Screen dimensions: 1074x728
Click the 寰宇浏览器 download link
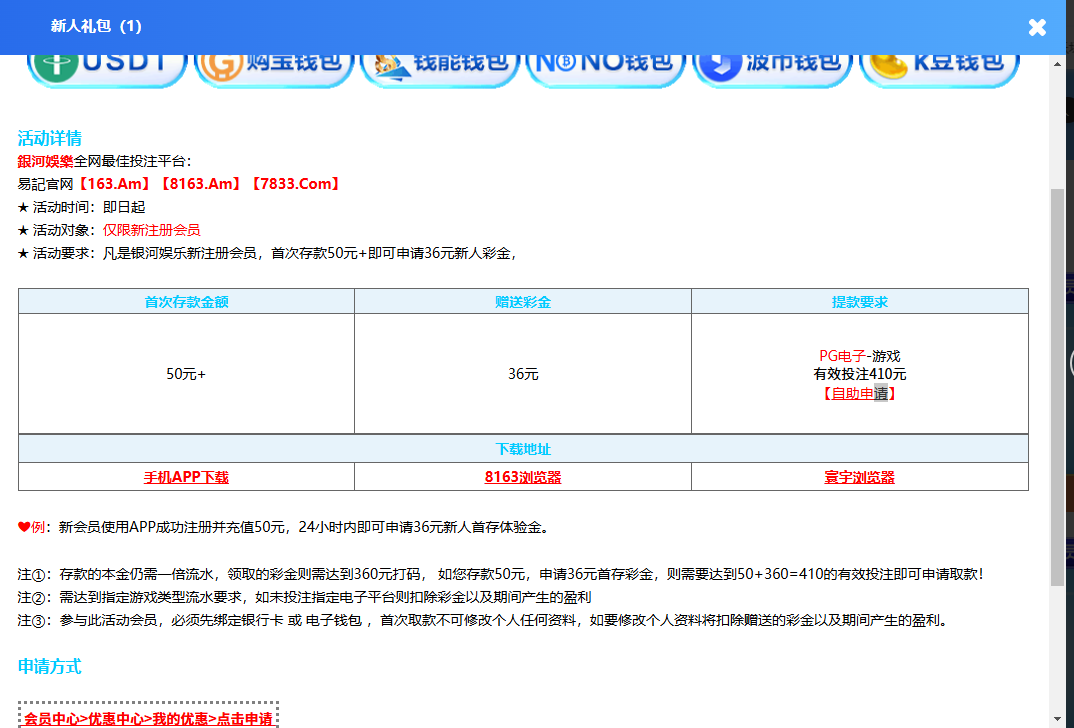(x=859, y=477)
